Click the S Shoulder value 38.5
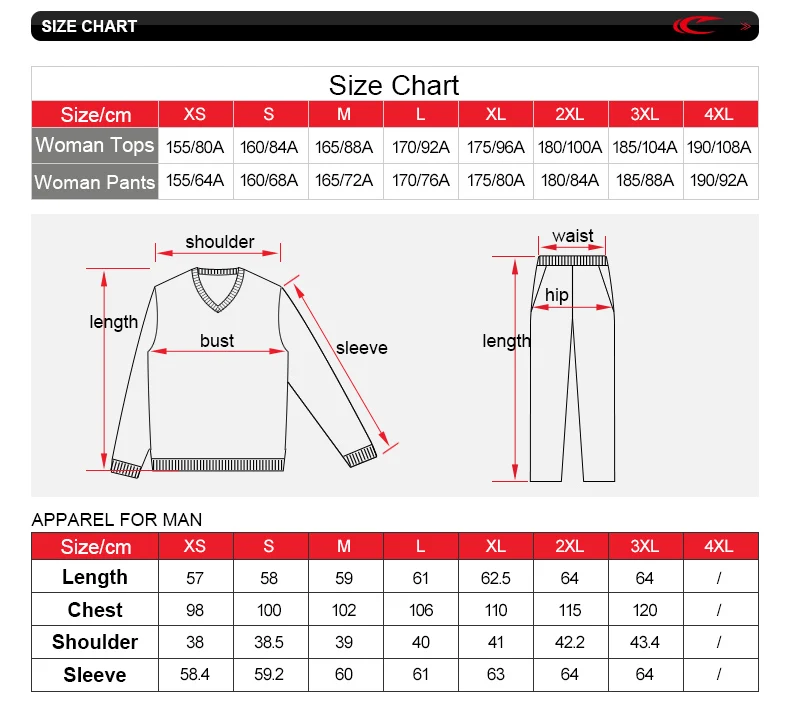 (269, 642)
